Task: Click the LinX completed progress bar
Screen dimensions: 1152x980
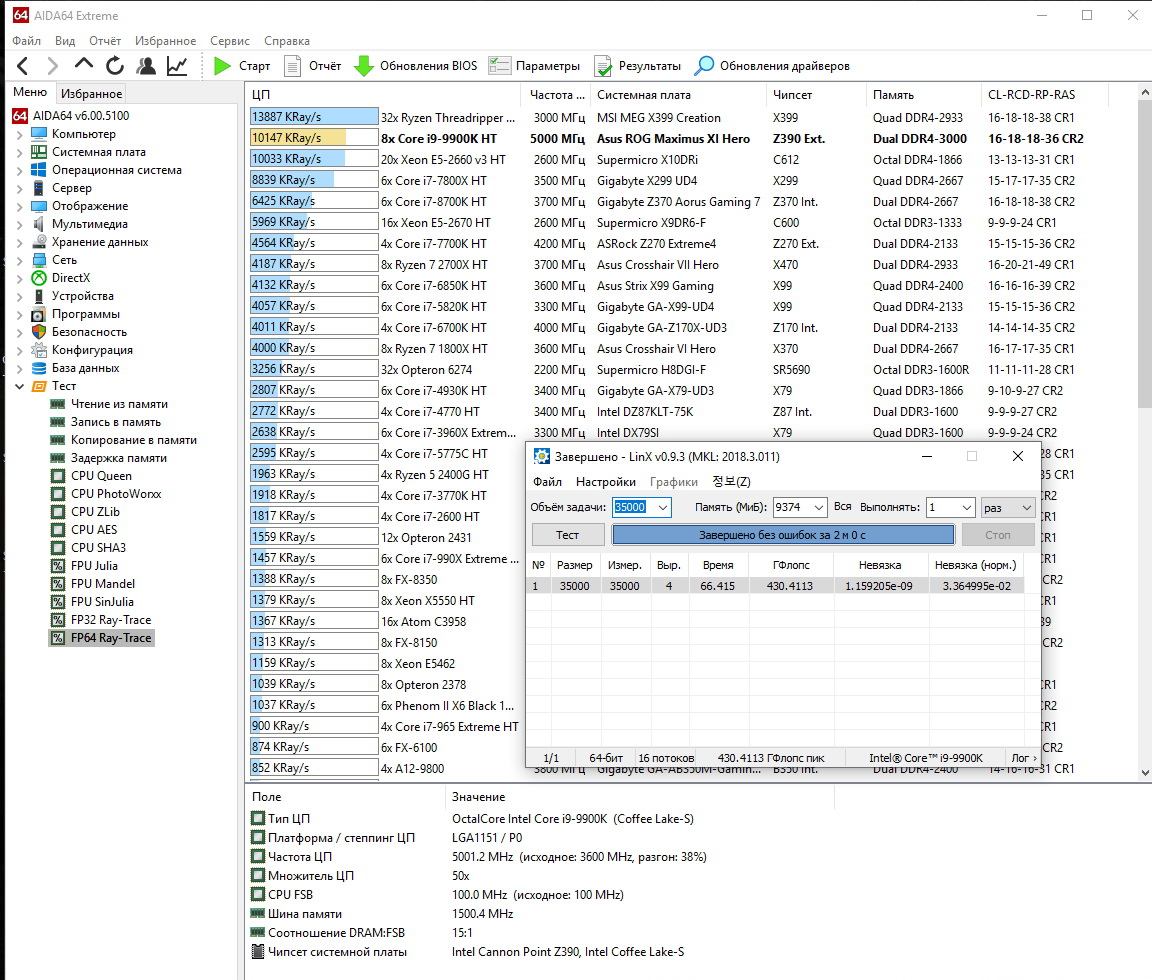Action: 783,535
